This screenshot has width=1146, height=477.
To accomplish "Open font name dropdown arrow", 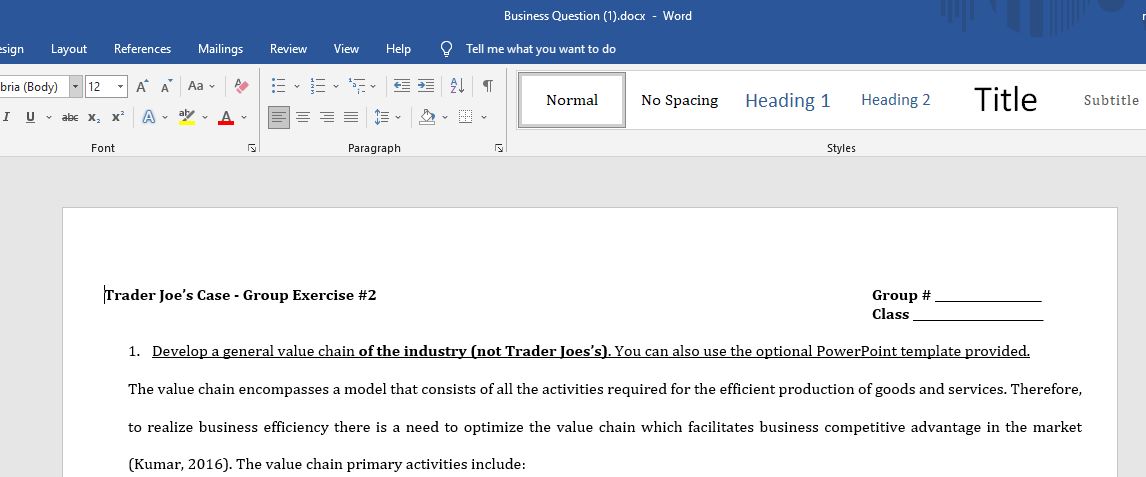I will coord(76,87).
